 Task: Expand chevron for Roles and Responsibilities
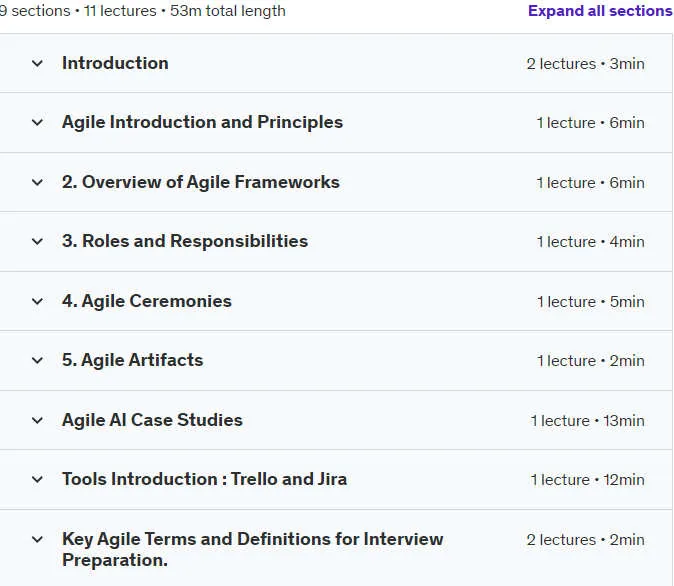pos(37,242)
